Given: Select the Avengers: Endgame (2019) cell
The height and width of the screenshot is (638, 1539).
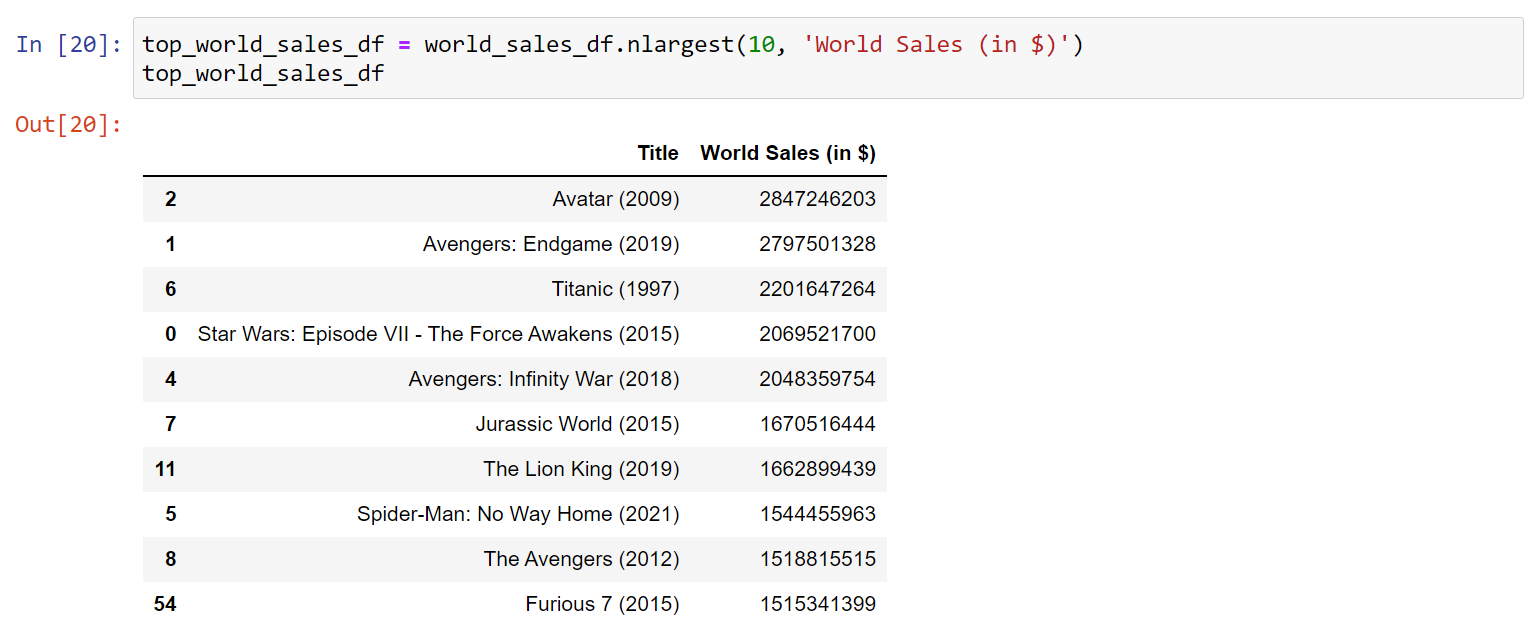Looking at the screenshot, I should pyautogui.click(x=550, y=244).
